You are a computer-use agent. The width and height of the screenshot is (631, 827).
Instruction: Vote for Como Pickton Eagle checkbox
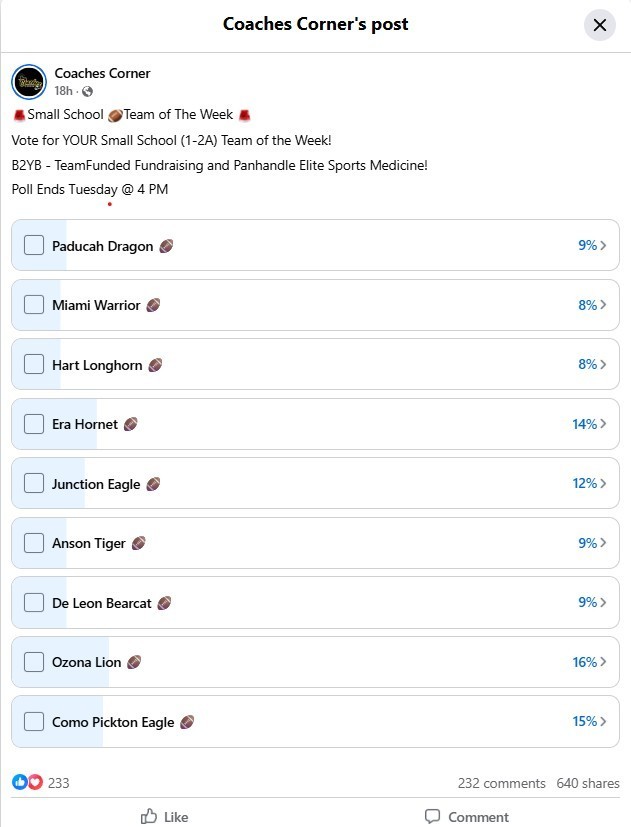(34, 721)
